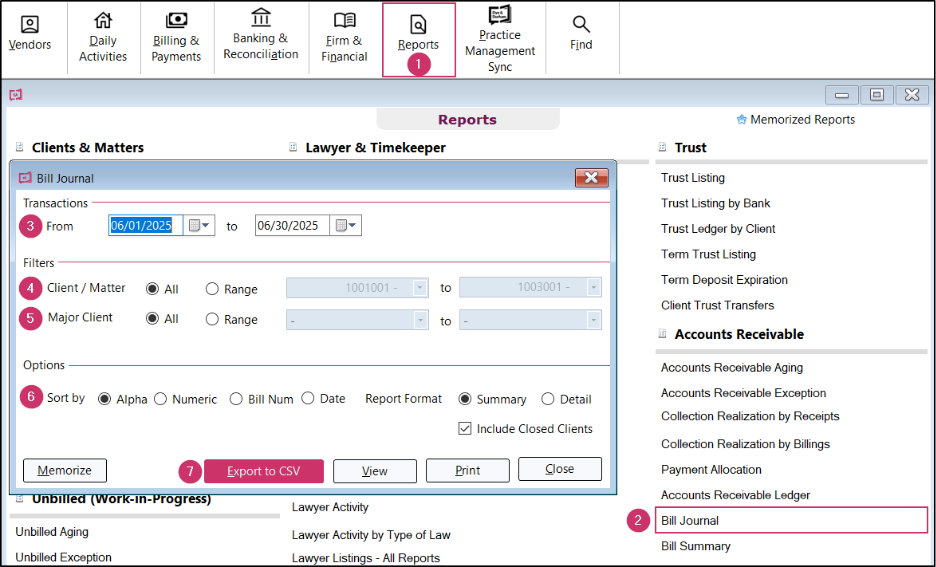936x567 pixels.
Task: Open Collection Realization by Billings report
Action: pyautogui.click(x=745, y=444)
